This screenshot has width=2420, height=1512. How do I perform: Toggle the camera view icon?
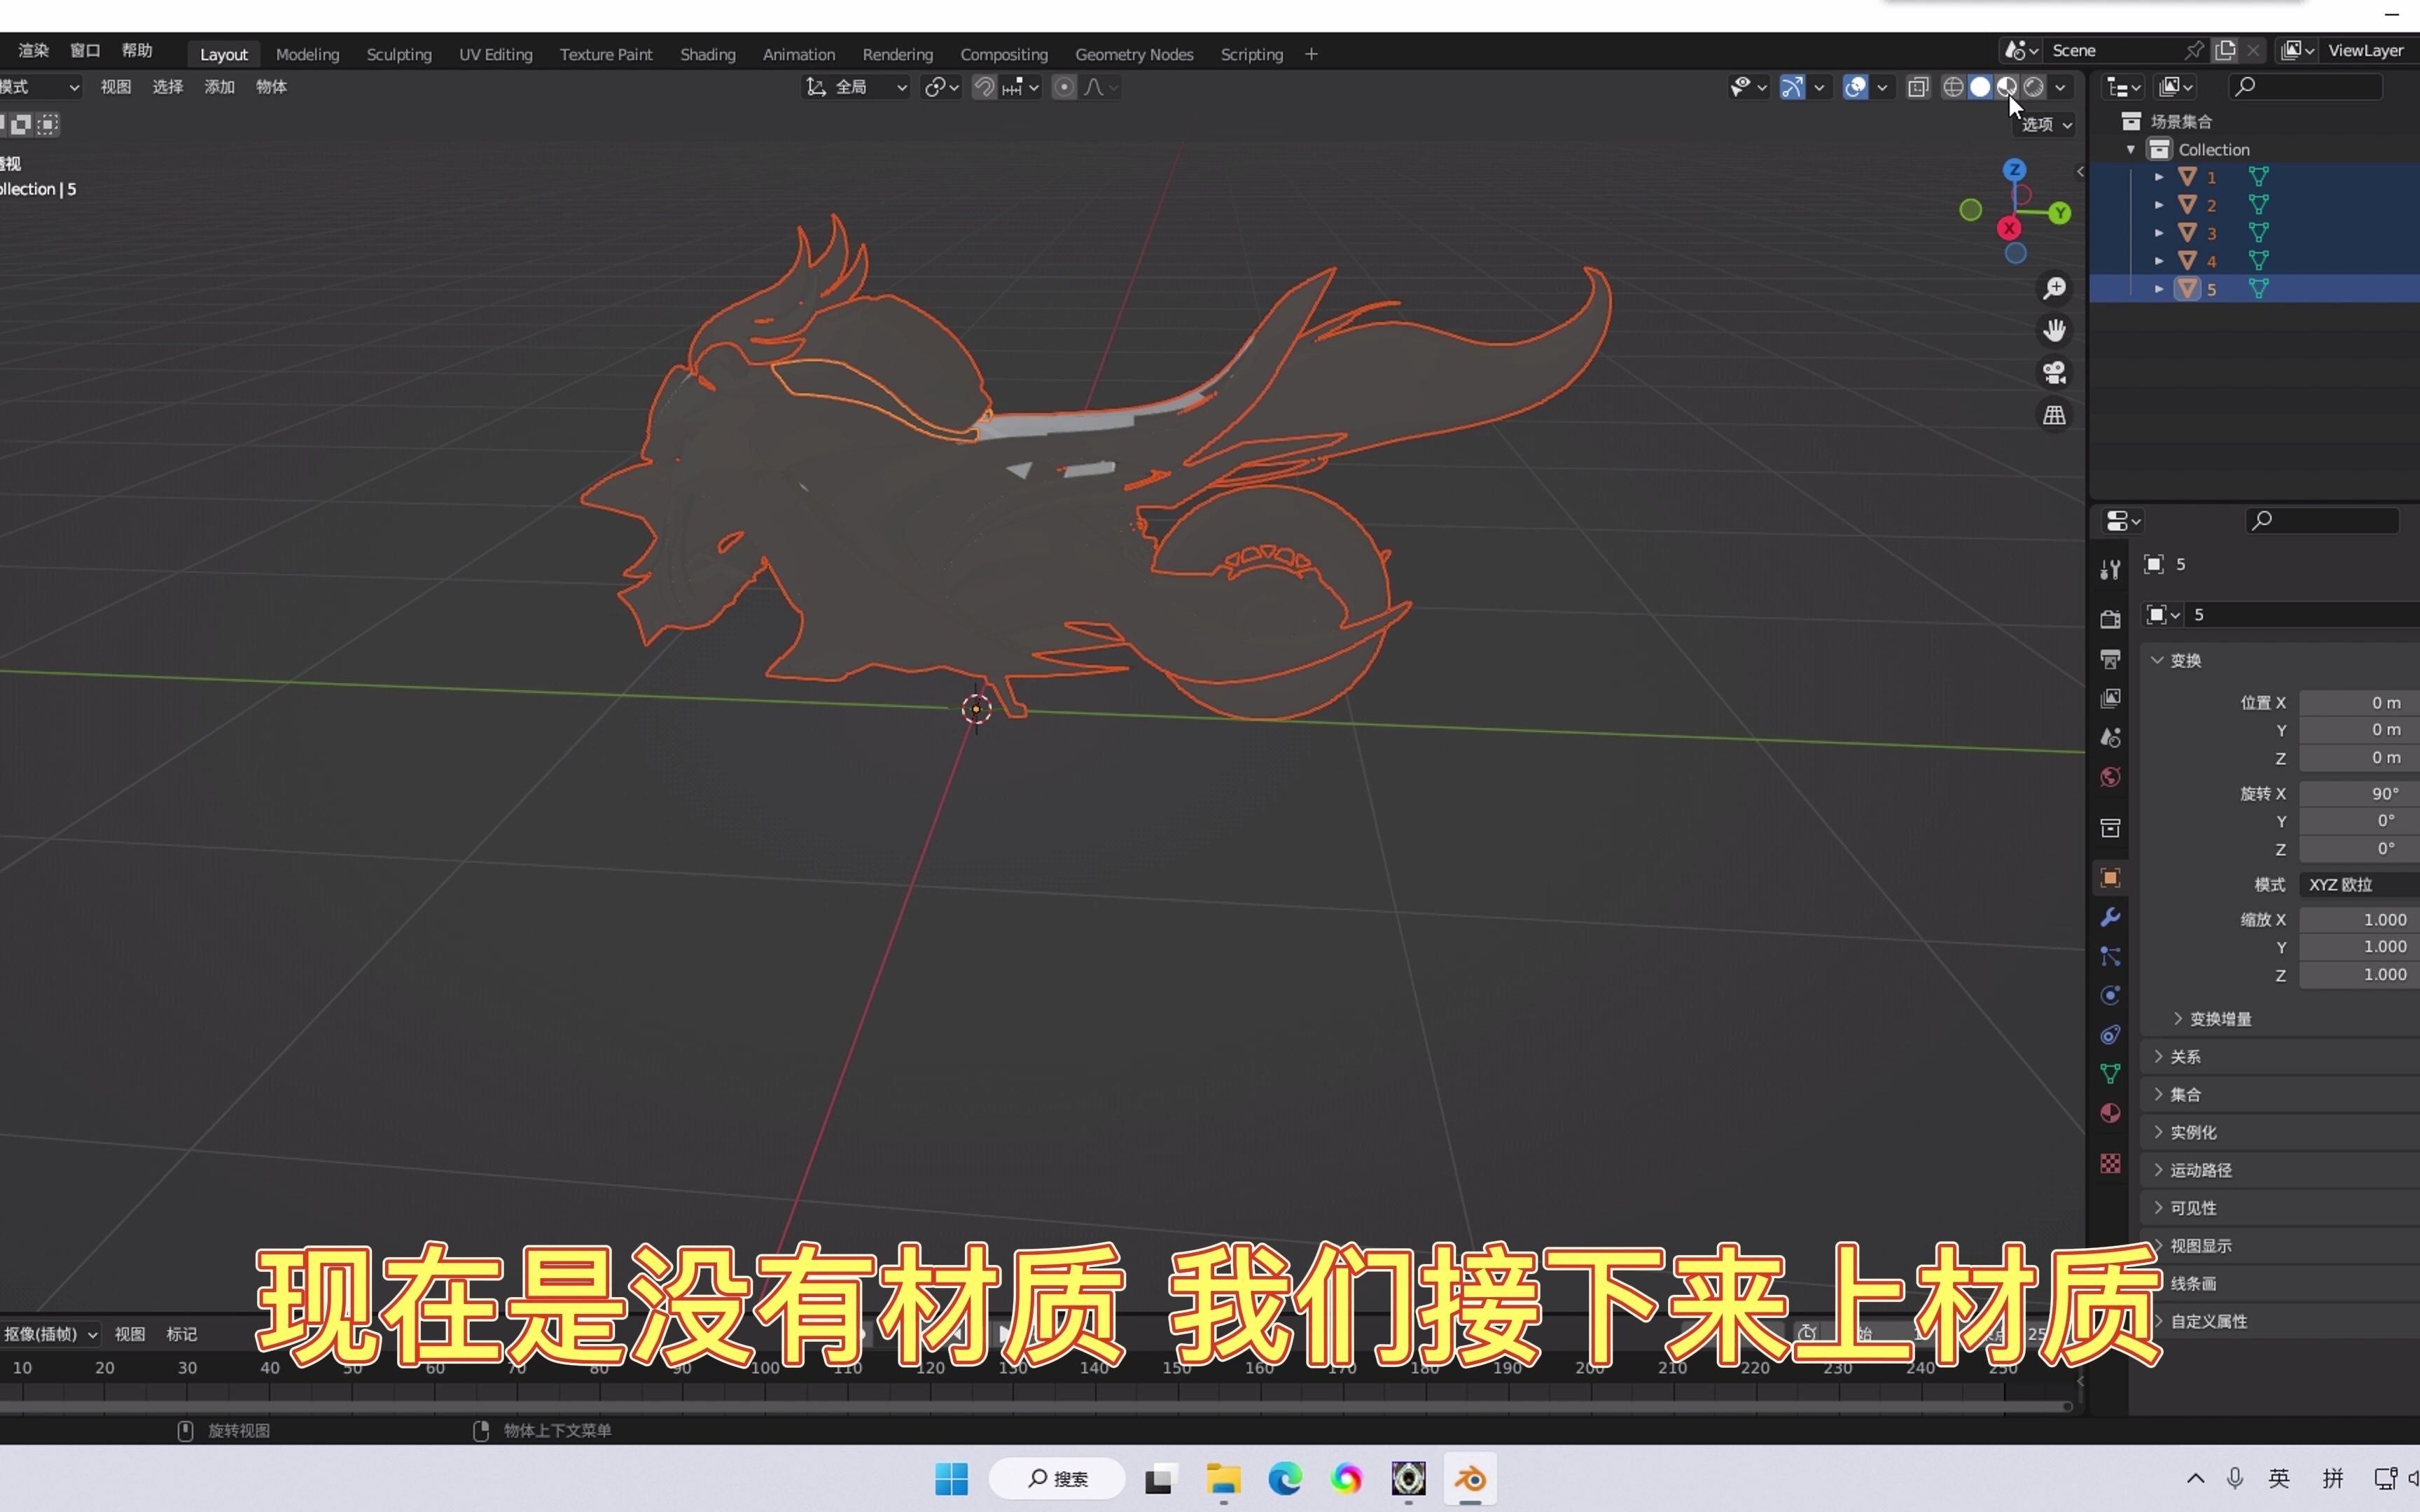point(2054,373)
